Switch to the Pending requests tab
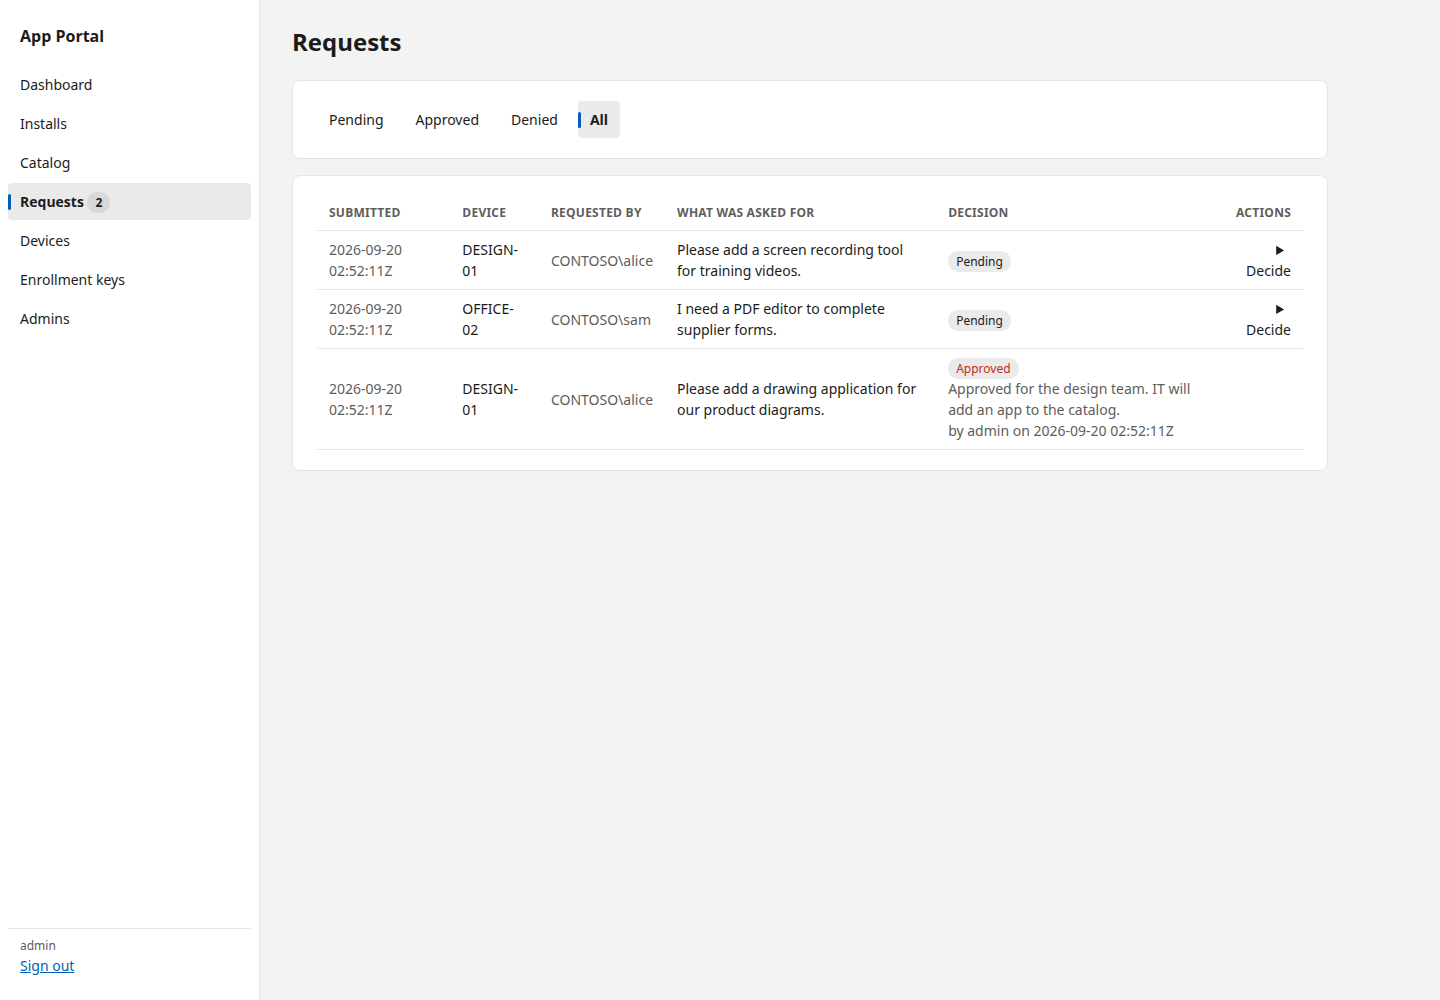Viewport: 1440px width, 1000px height. pos(356,120)
